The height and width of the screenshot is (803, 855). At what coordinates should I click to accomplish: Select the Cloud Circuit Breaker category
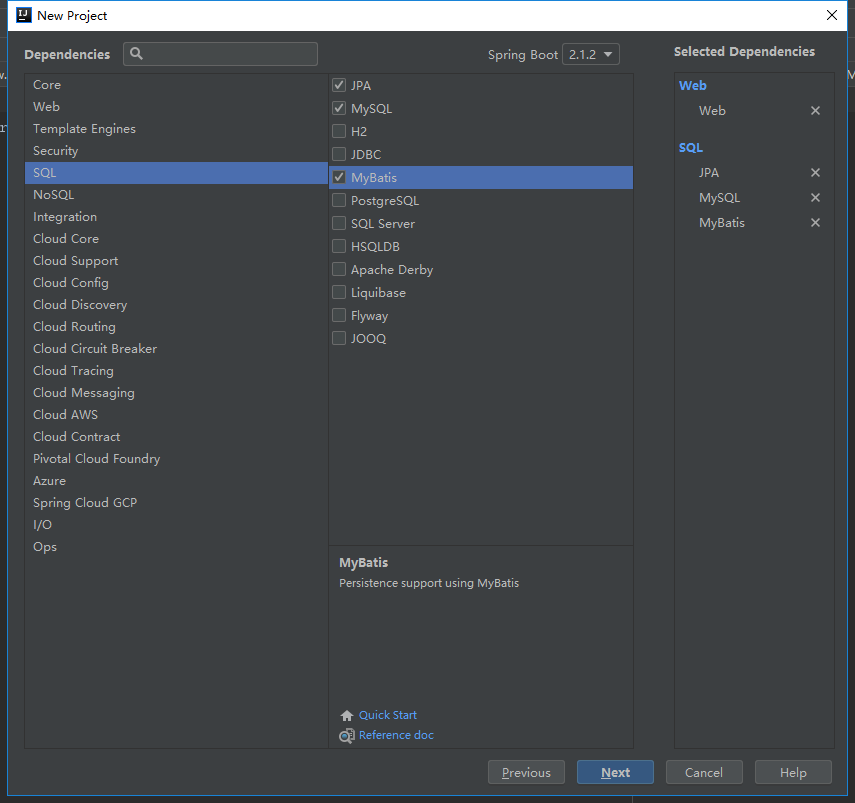pyautogui.click(x=176, y=349)
